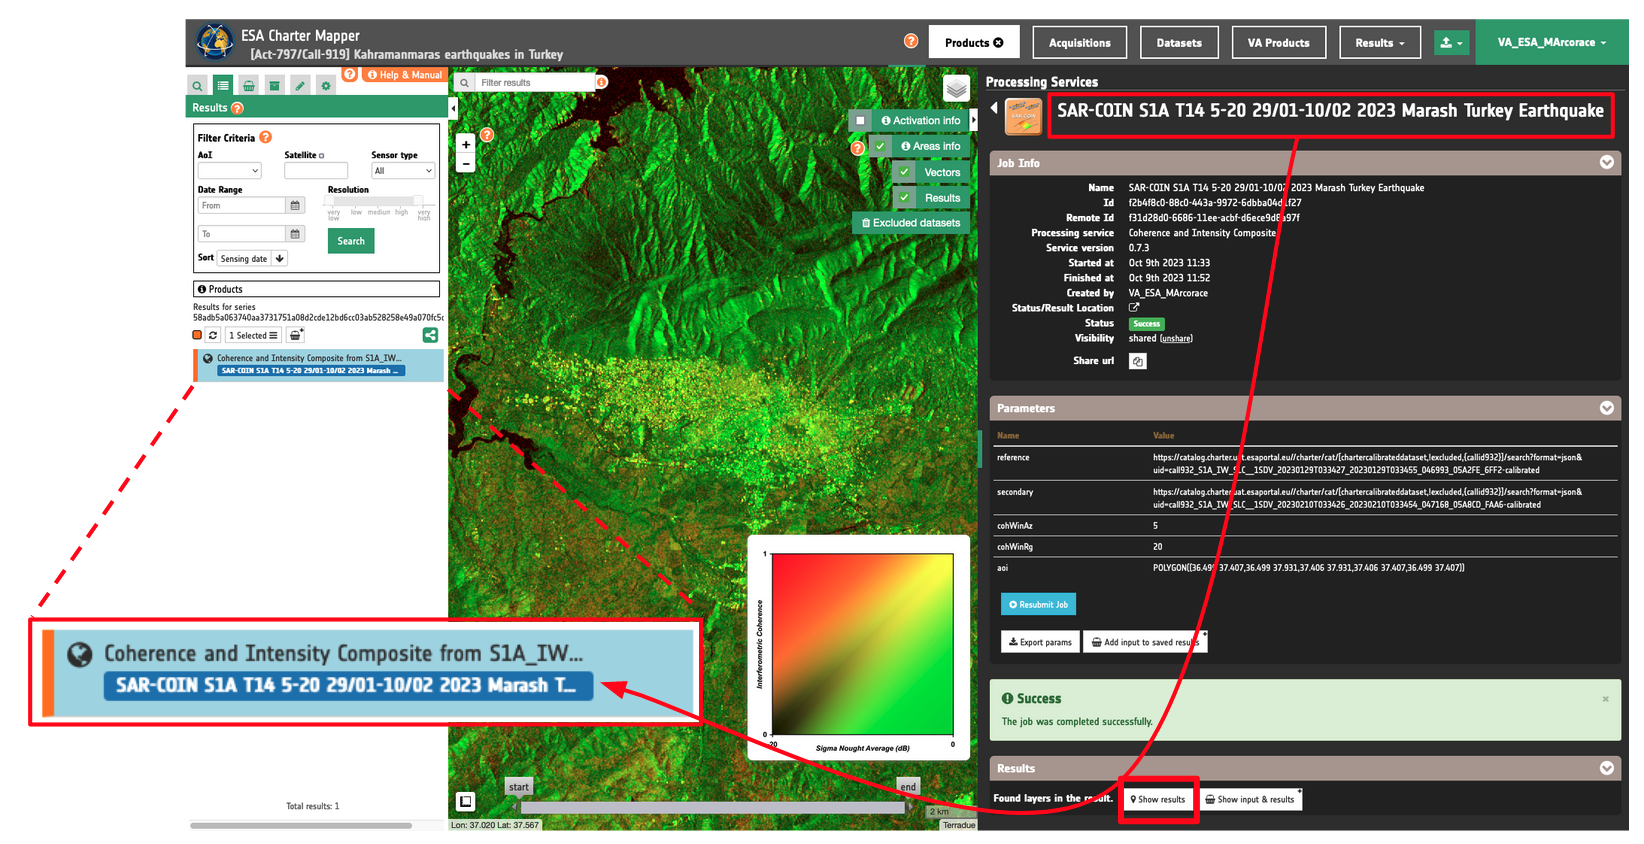Screen dimensions: 1644x844
Task: Collapse the left panel with the arrow
Action: point(453,108)
